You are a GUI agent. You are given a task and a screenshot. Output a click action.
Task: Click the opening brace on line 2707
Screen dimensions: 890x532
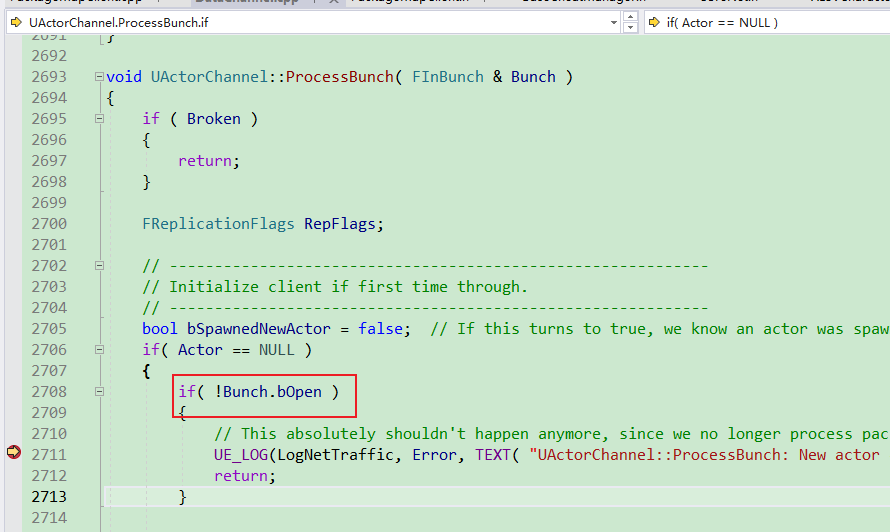pyautogui.click(x=146, y=371)
